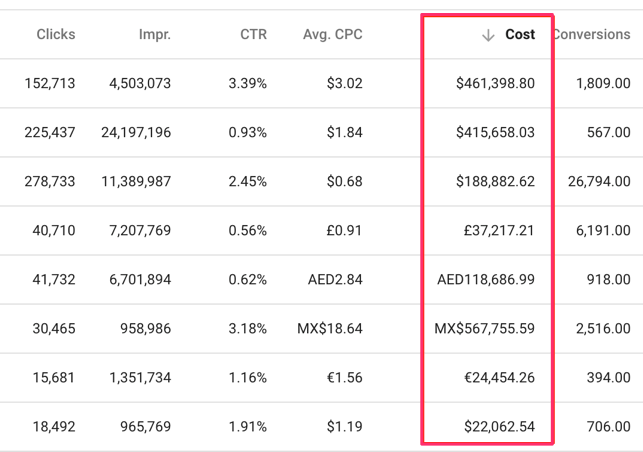Image resolution: width=643 pixels, height=452 pixels.
Task: Click the descending sort arrow beside Cost
Action: (488, 35)
